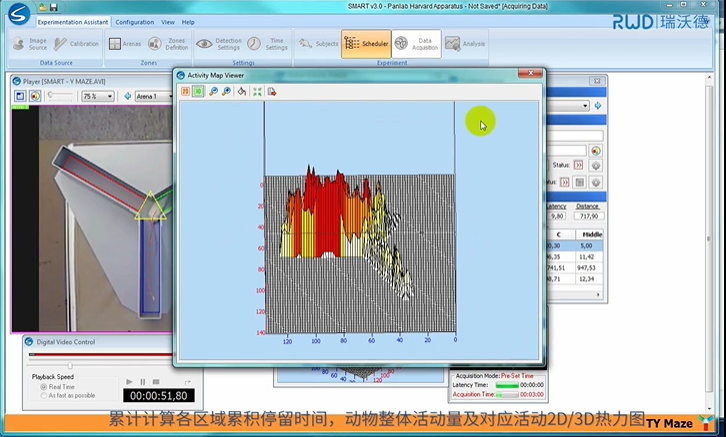This screenshot has height=437, width=726.
Task: Toggle Player window display mode icon
Action: pos(20,96)
